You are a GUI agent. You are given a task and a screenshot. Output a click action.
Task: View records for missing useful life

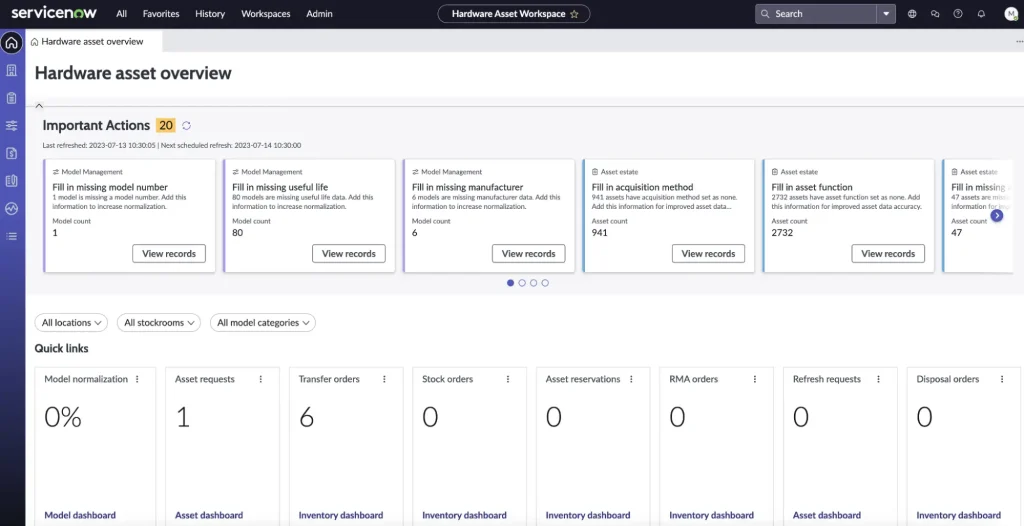click(x=349, y=254)
